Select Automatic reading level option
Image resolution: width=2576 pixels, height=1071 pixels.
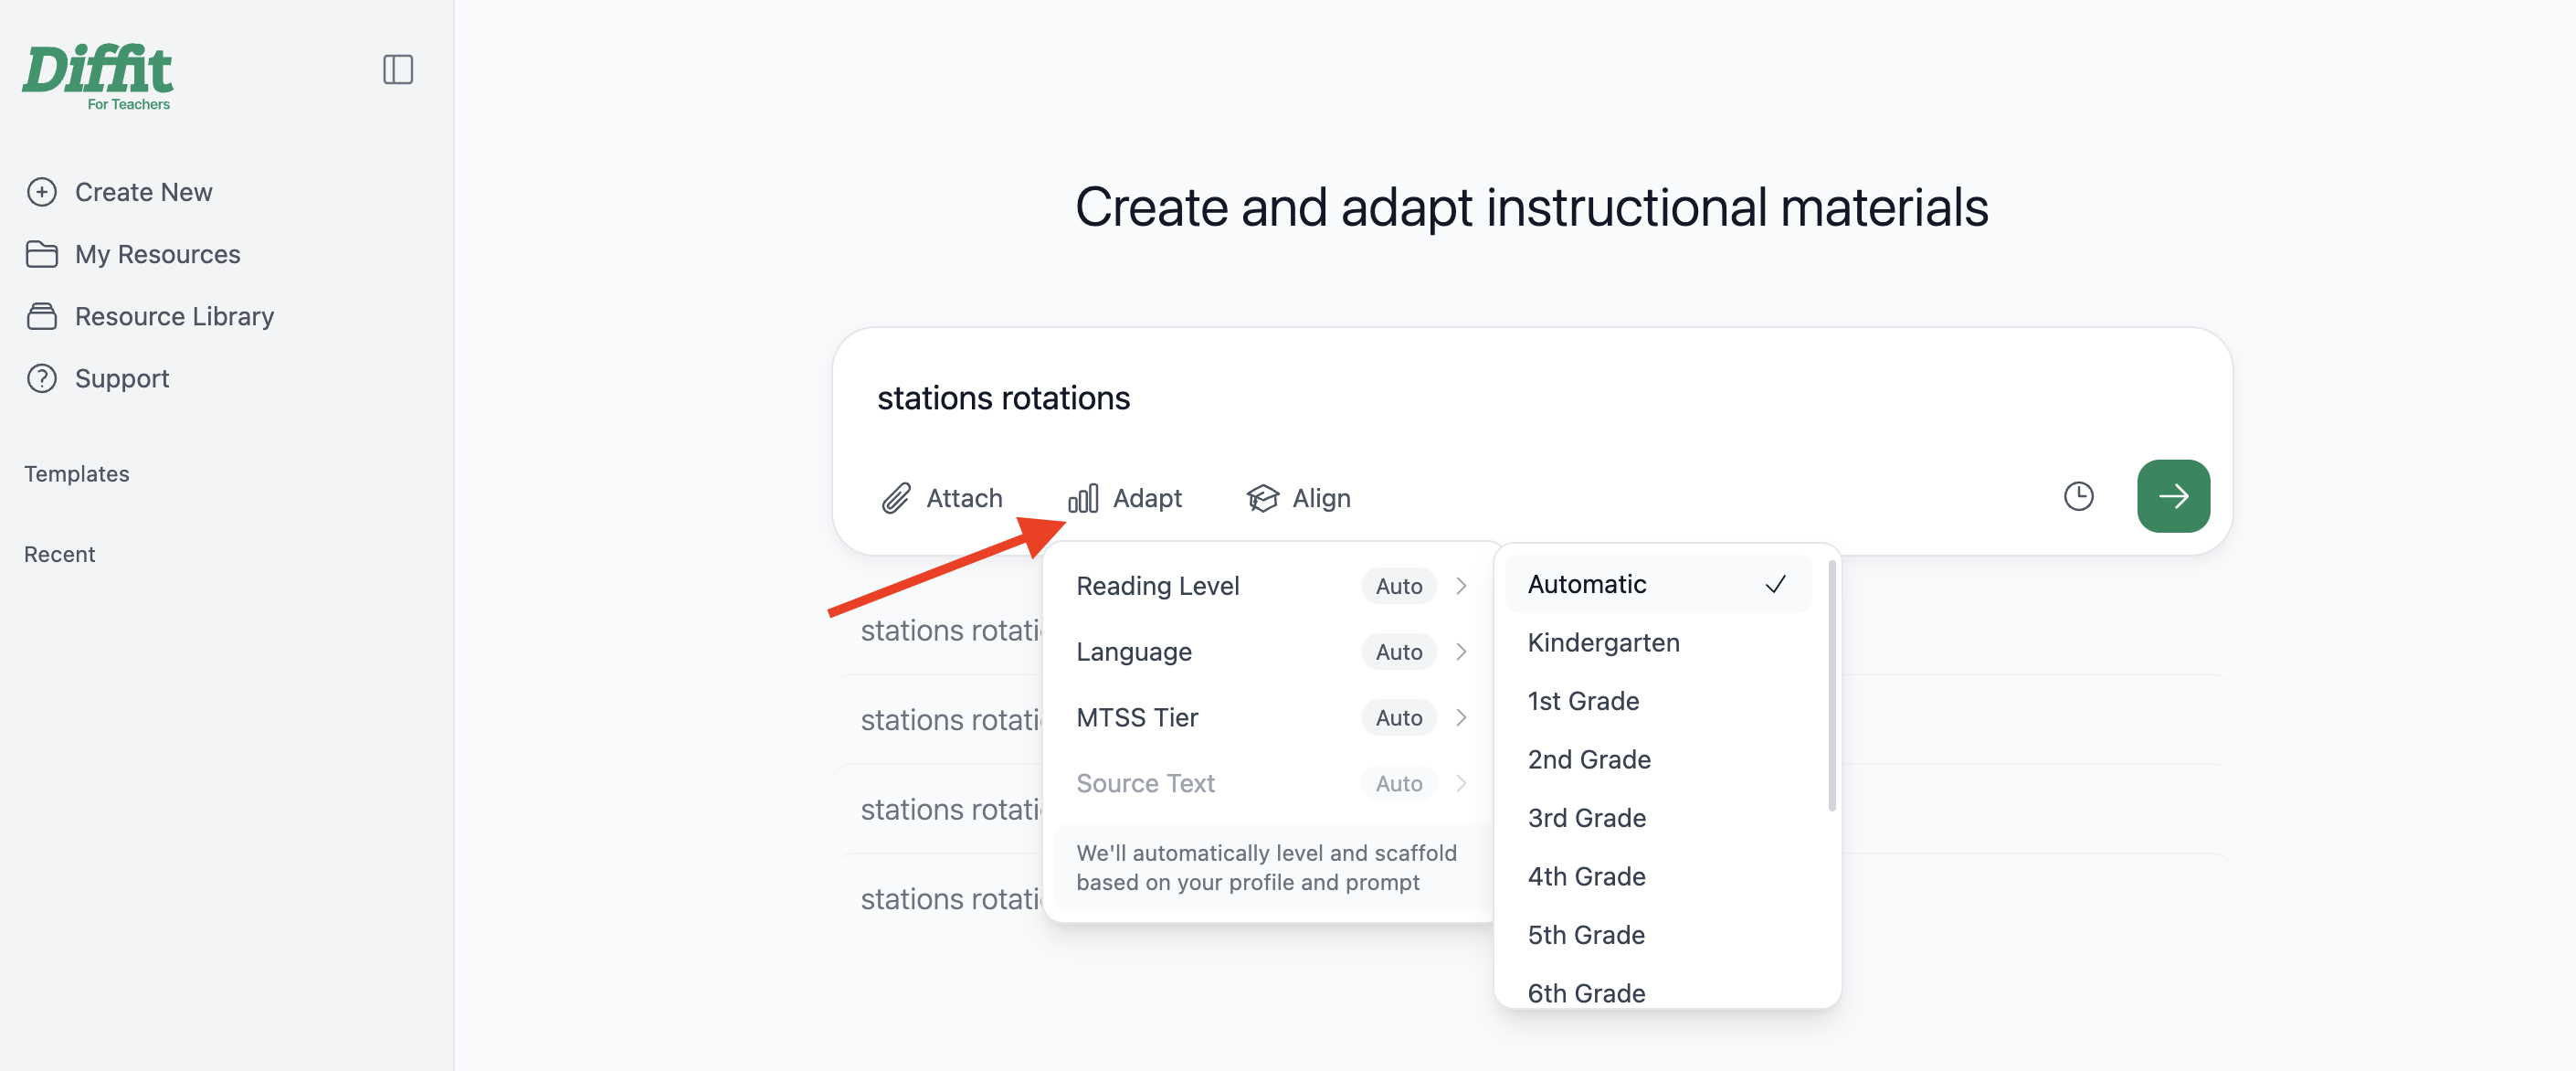pyautogui.click(x=1657, y=584)
